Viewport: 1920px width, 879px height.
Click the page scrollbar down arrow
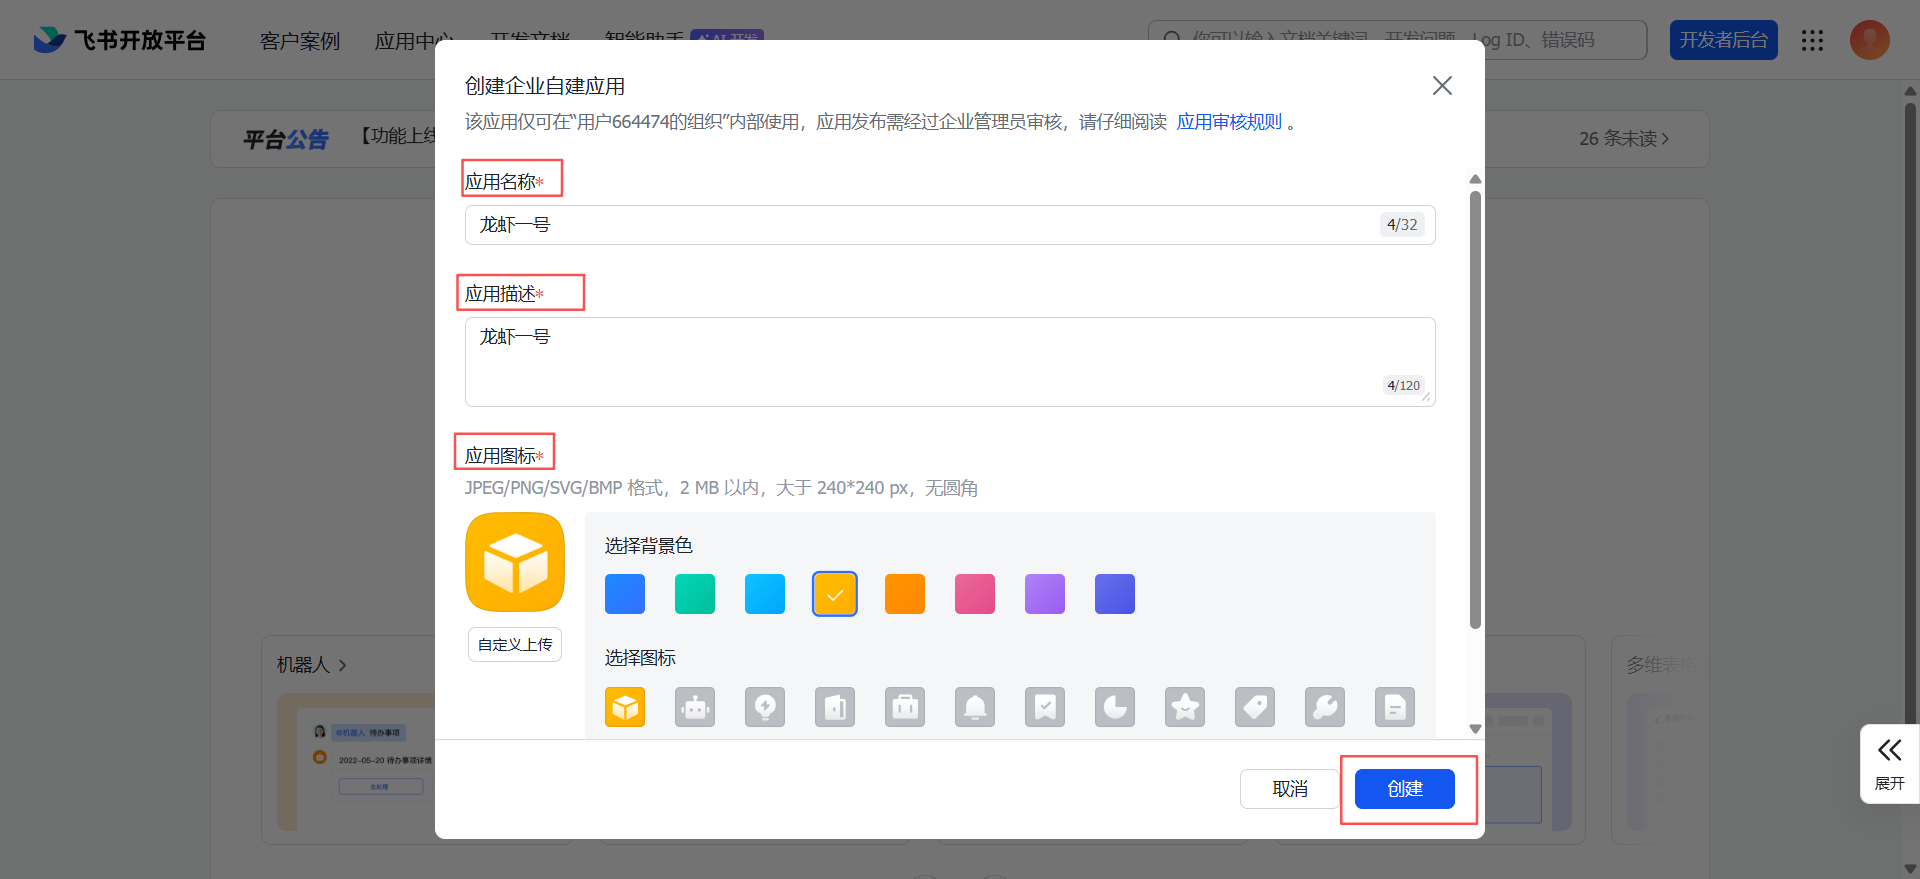1910,869
